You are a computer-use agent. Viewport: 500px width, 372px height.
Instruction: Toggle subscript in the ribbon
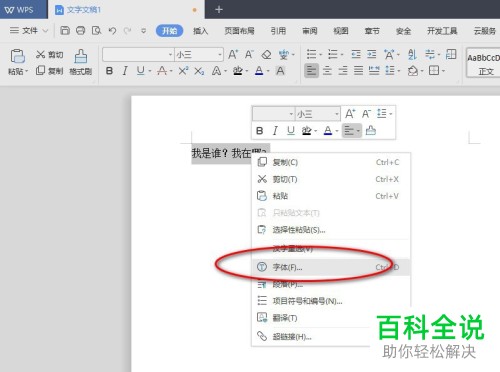click(x=199, y=71)
